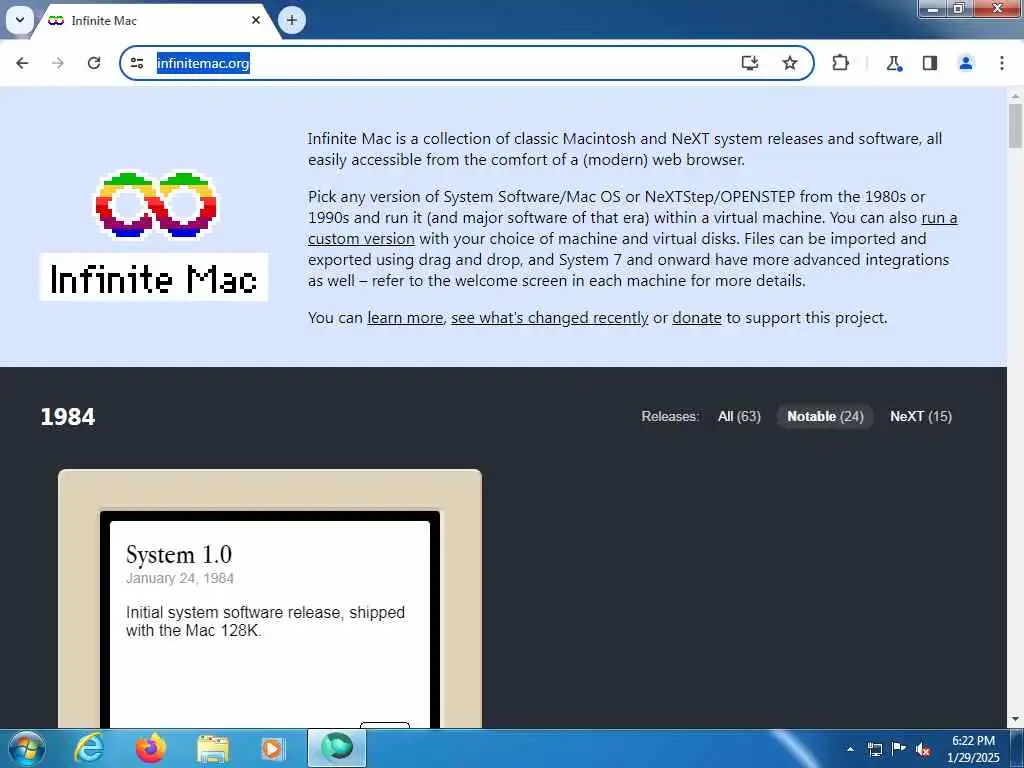The height and width of the screenshot is (768, 1024).
Task: Open Action Center flag icon
Action: (x=899, y=749)
